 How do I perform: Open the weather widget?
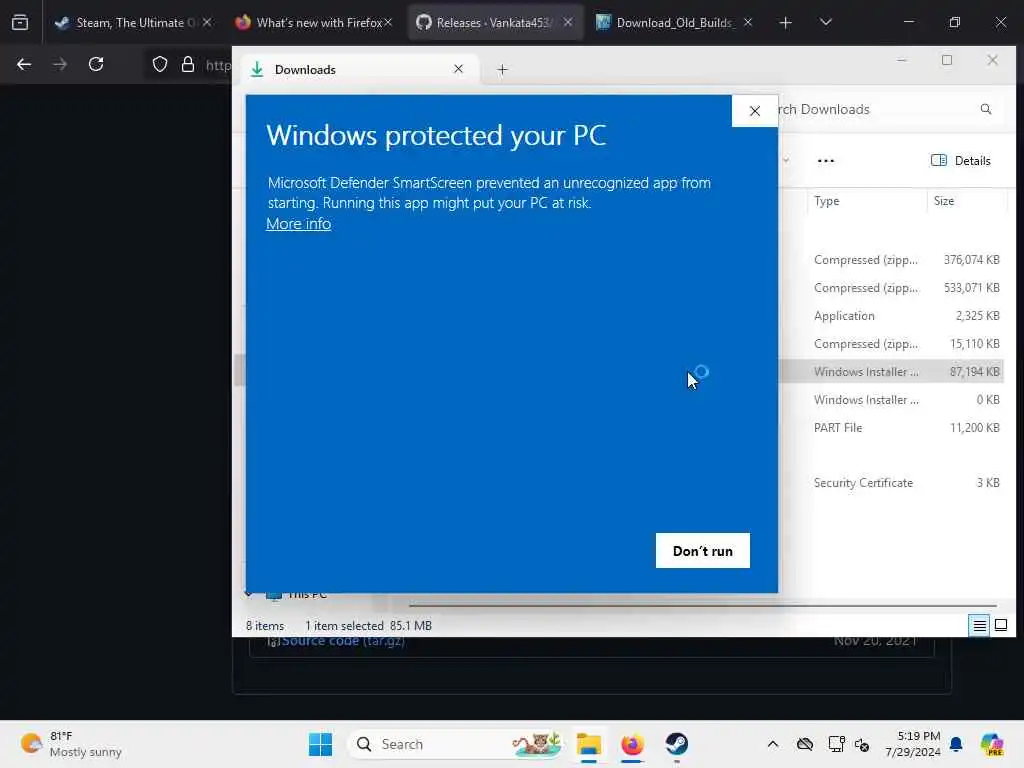click(x=71, y=744)
